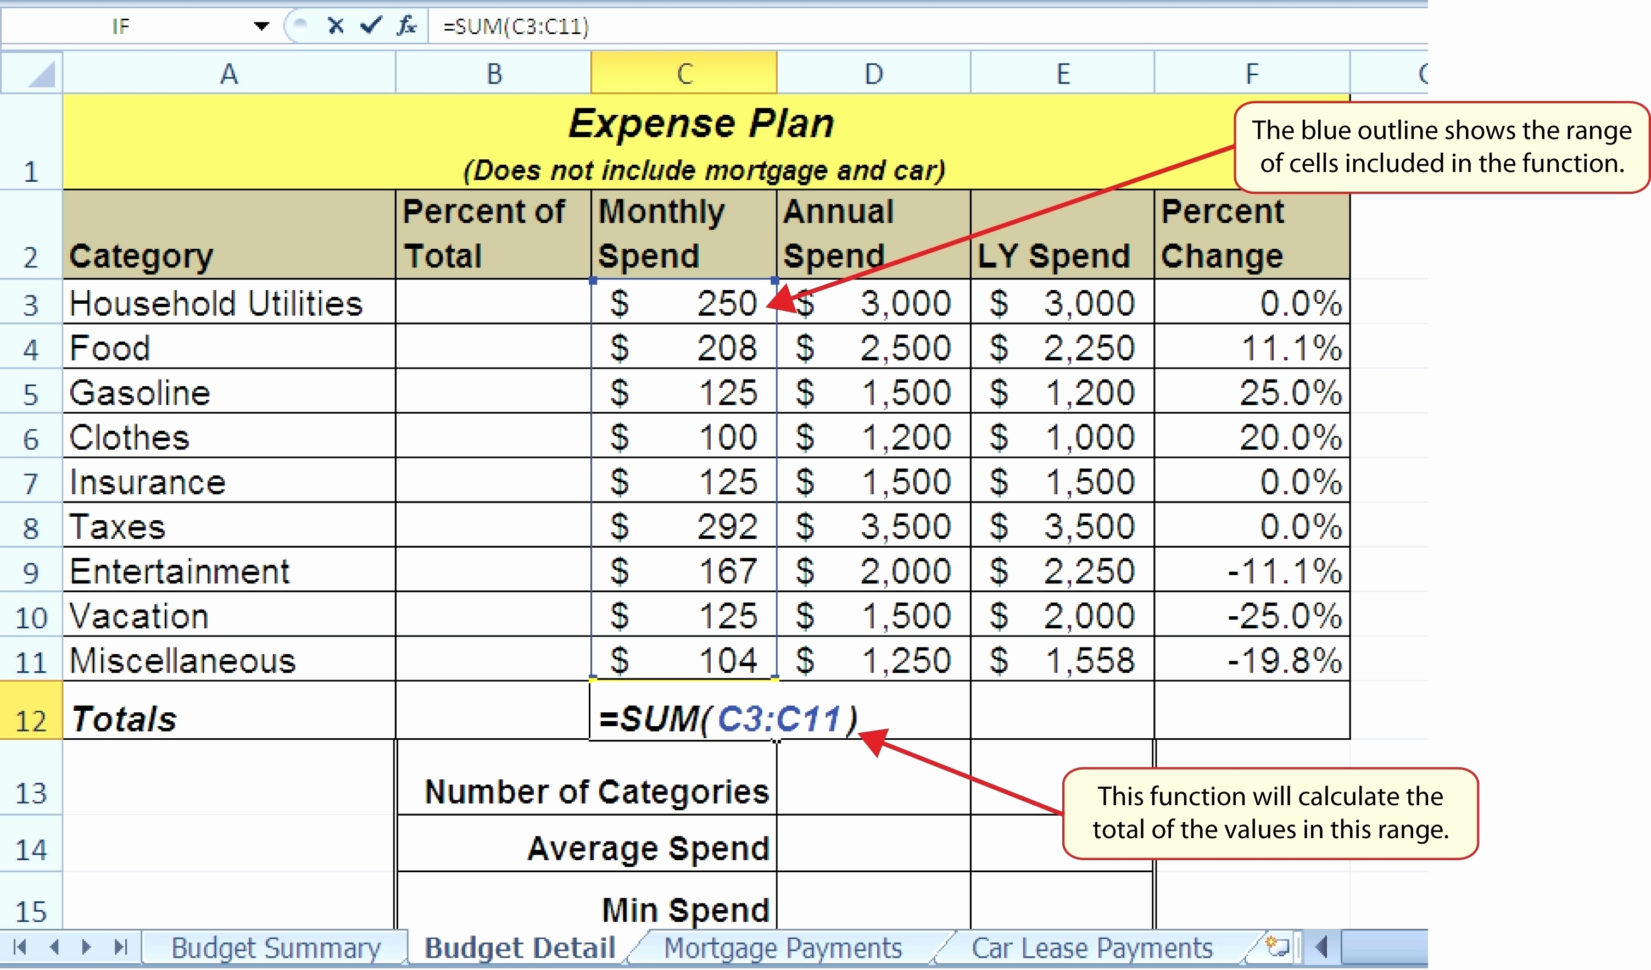Viewport: 1651px width, 970px height.
Task: Click the first-sheet navigation icon
Action: pos(22,948)
